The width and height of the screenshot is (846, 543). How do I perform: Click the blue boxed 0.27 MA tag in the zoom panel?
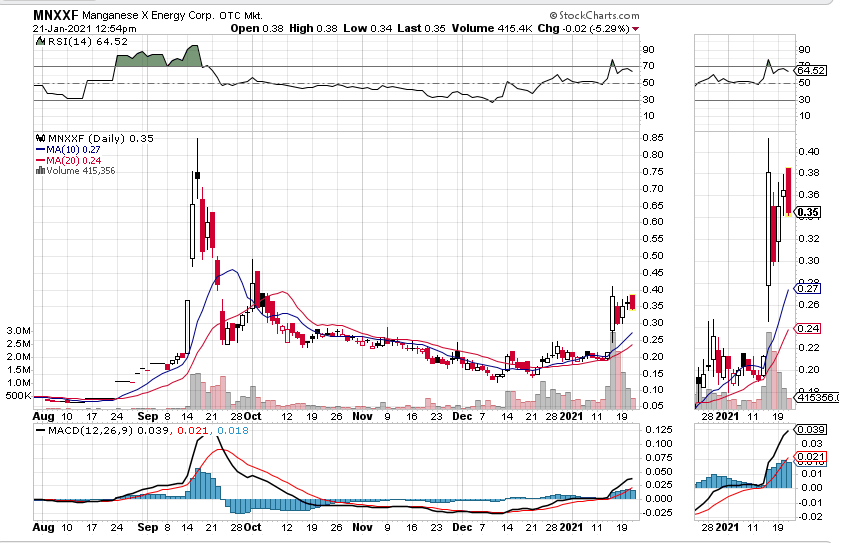[808, 289]
